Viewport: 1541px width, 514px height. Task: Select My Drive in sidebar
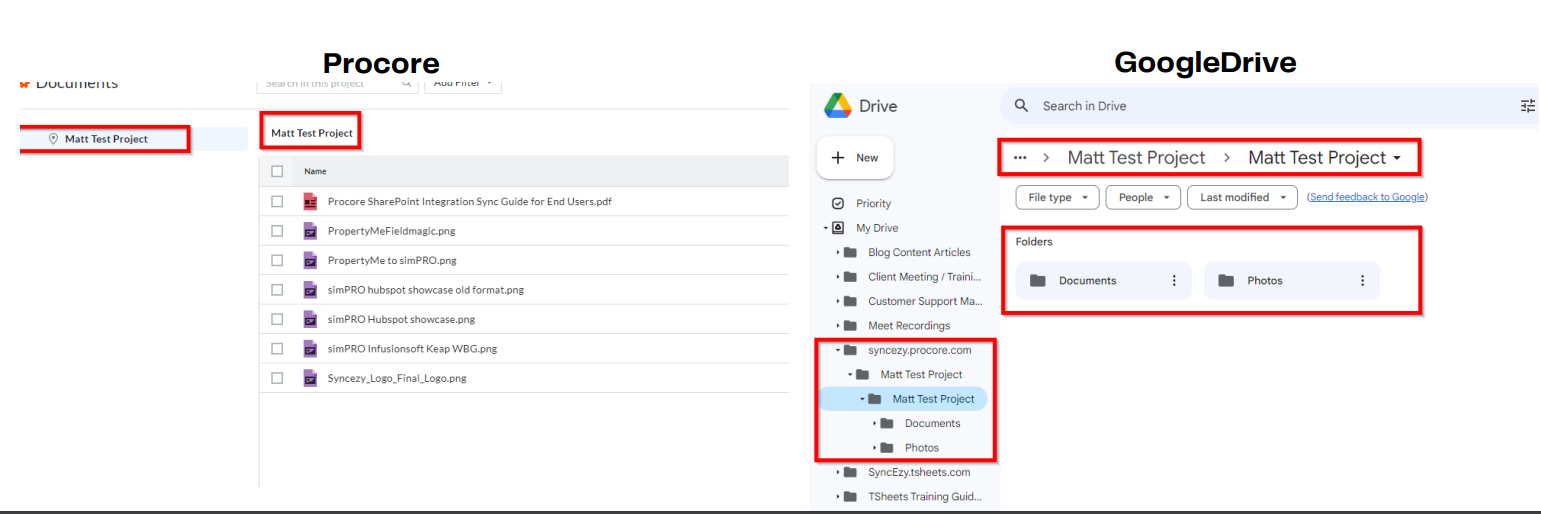[876, 228]
